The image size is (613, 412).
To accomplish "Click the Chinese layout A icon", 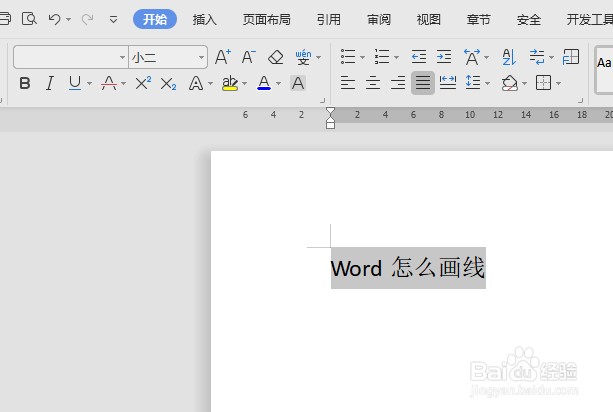I will coord(472,57).
